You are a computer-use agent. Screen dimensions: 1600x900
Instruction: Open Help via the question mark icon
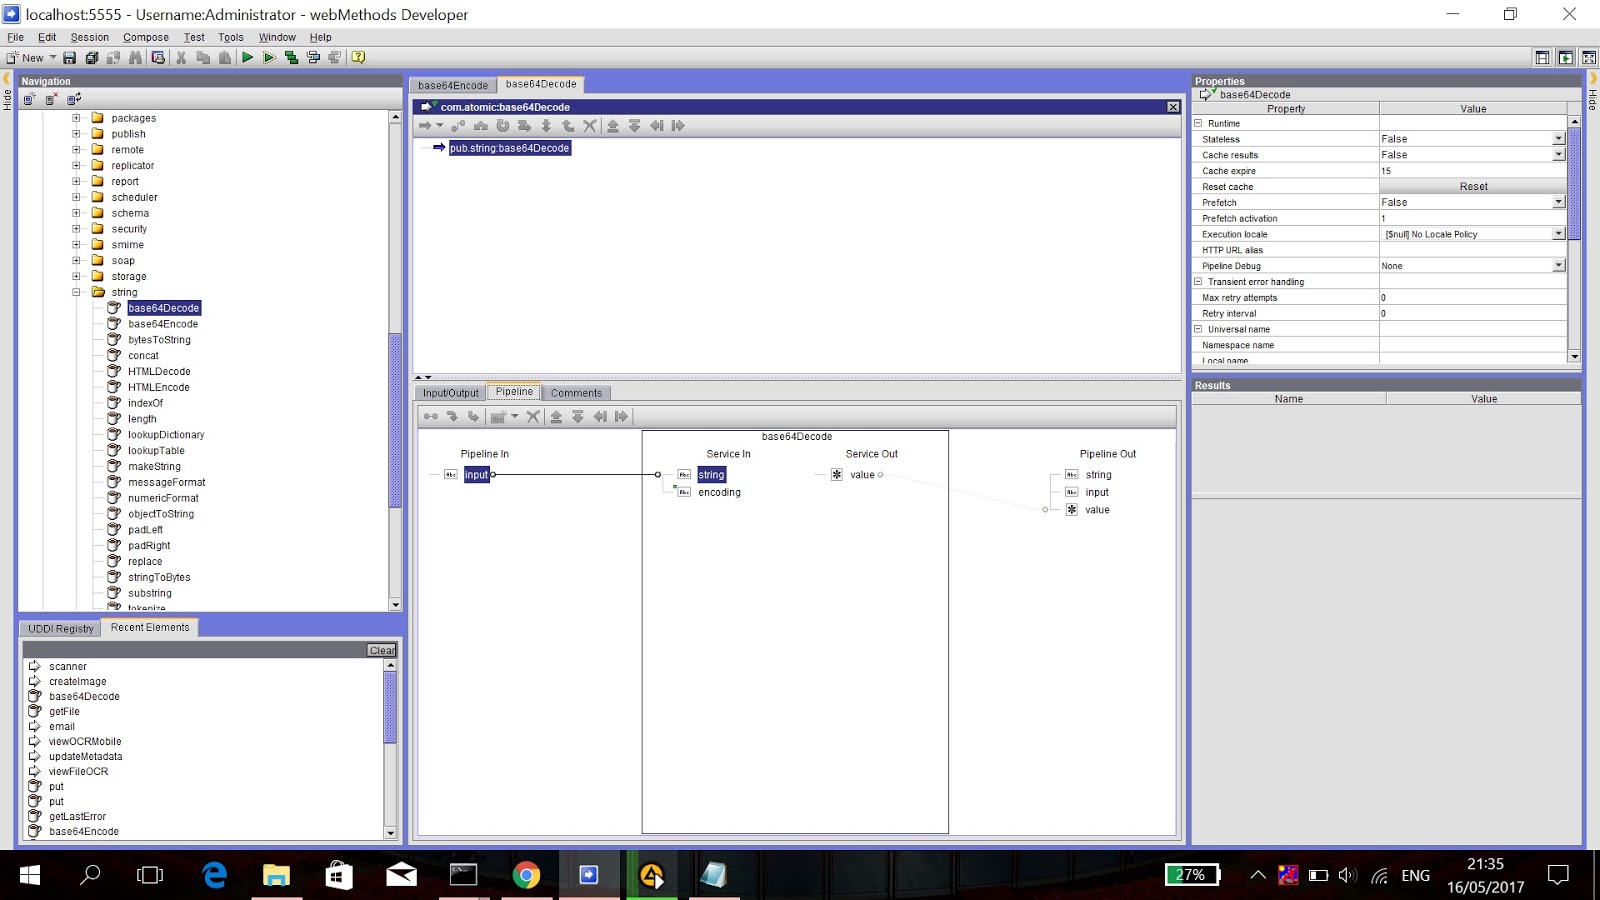click(x=358, y=57)
